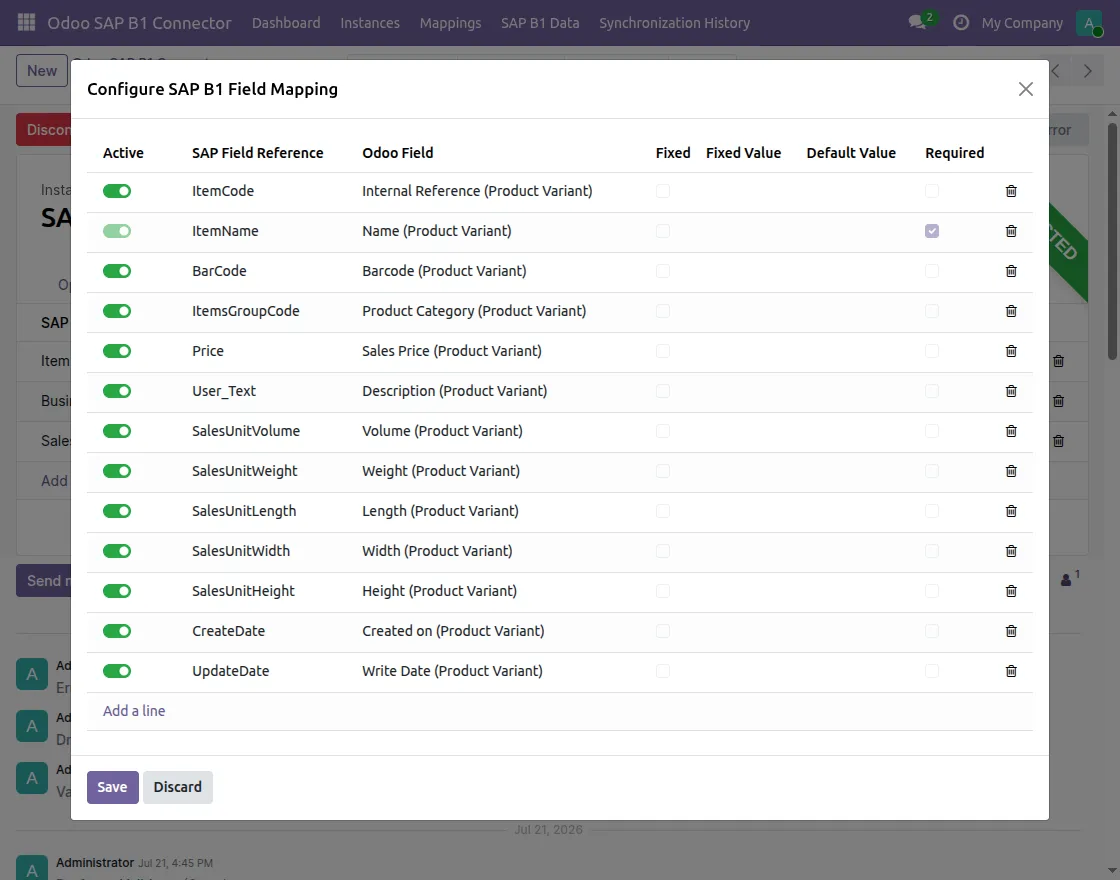
Task: Delete the ItemCode mapping row
Action: click(1011, 191)
